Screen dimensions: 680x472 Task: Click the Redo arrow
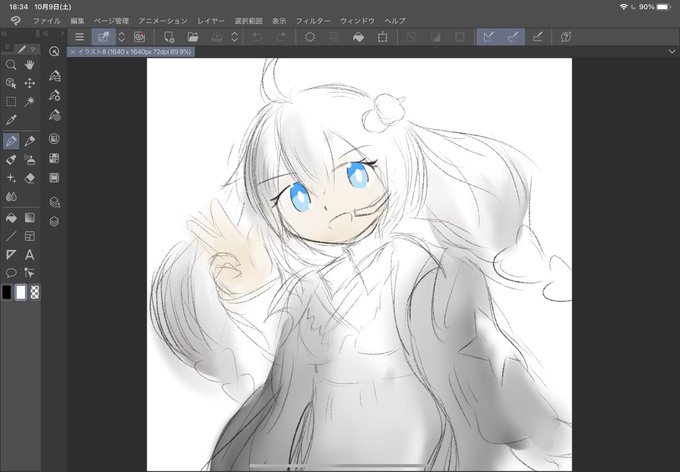[x=281, y=37]
